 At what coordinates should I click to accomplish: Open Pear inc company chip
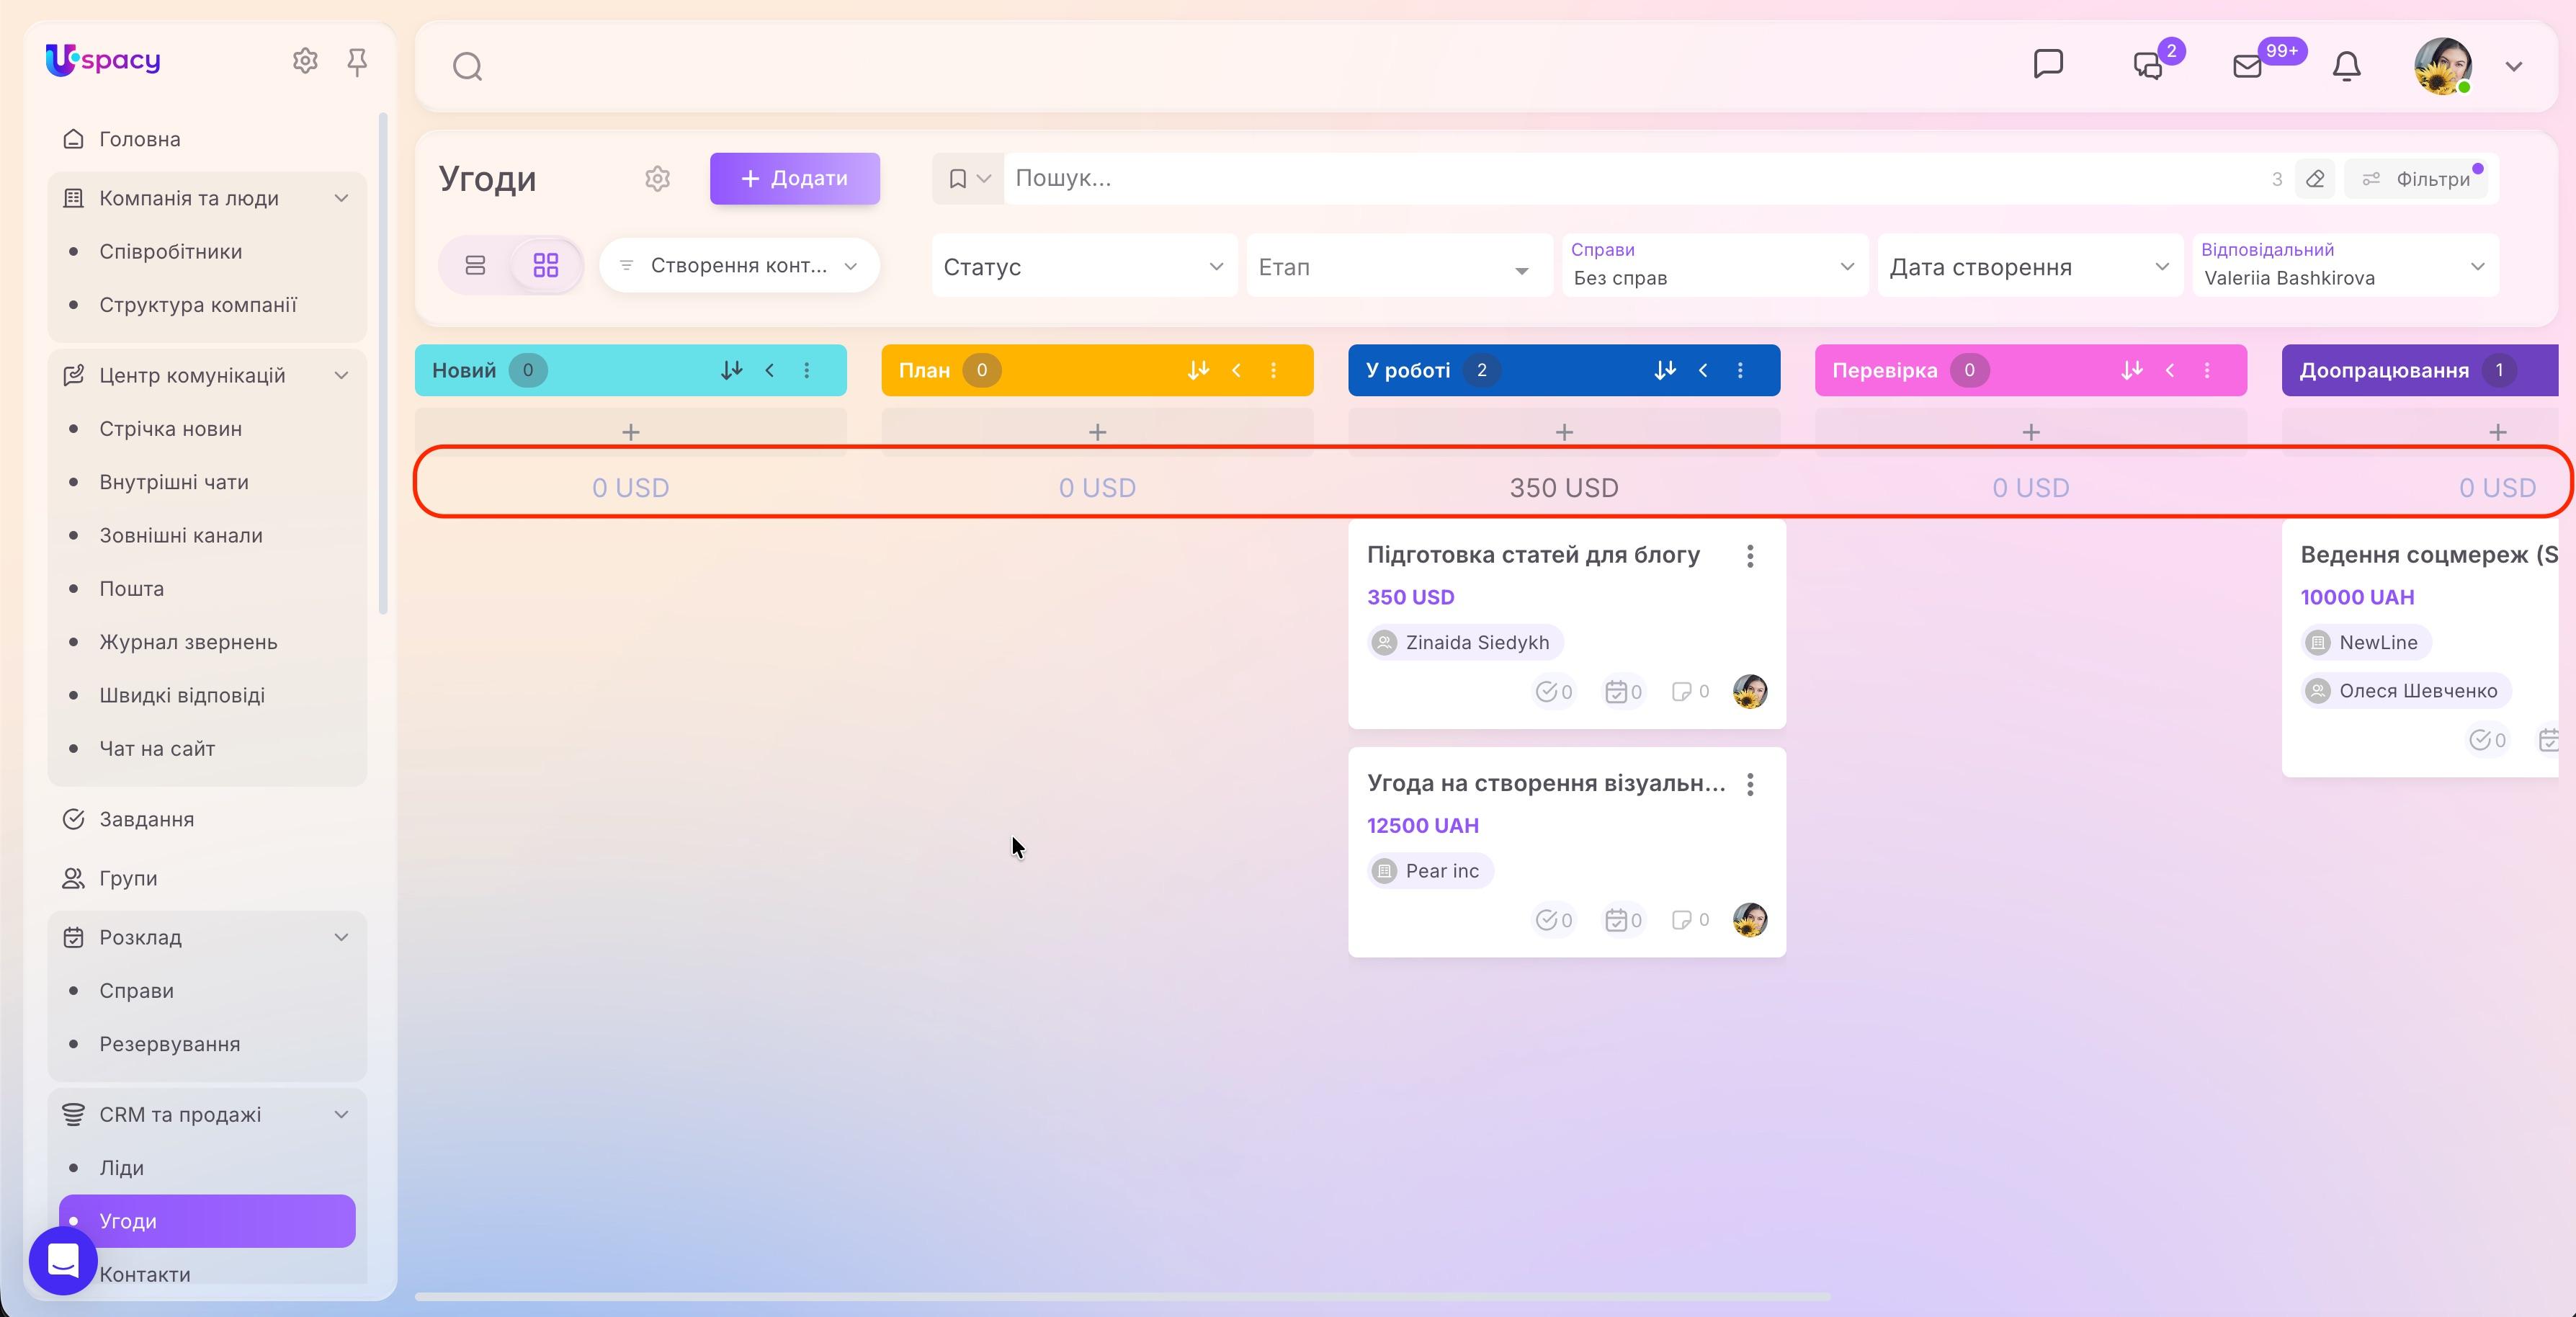pos(1430,871)
